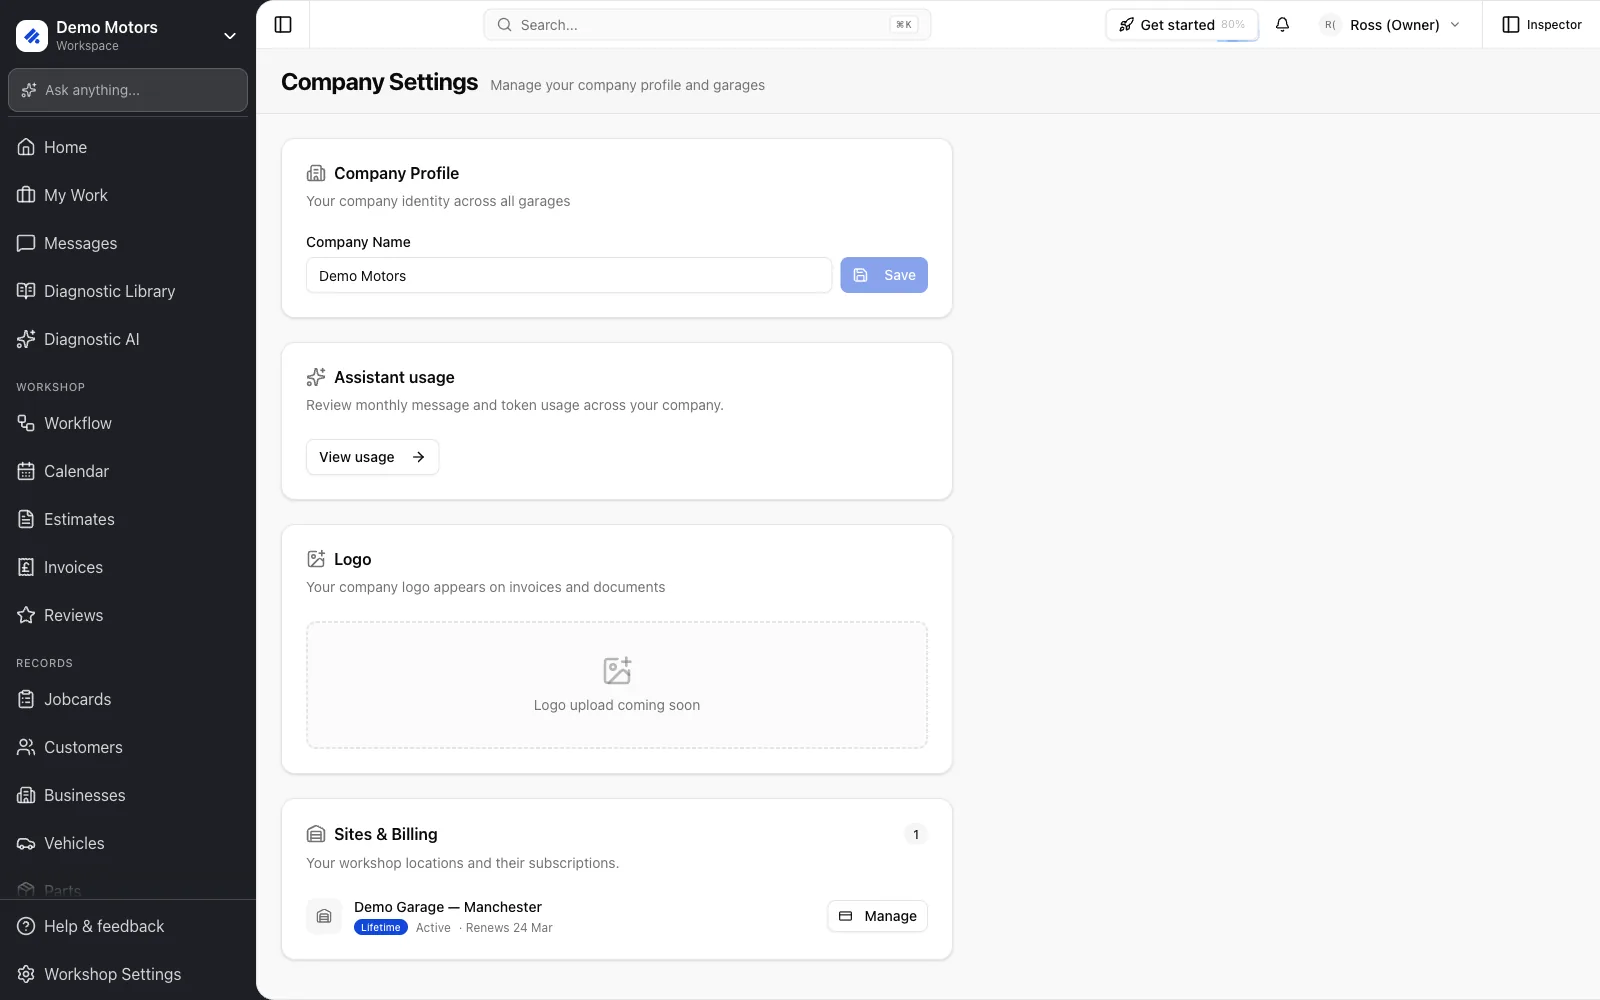The width and height of the screenshot is (1600, 1000).
Task: Open Home from the sidebar
Action: pos(128,147)
